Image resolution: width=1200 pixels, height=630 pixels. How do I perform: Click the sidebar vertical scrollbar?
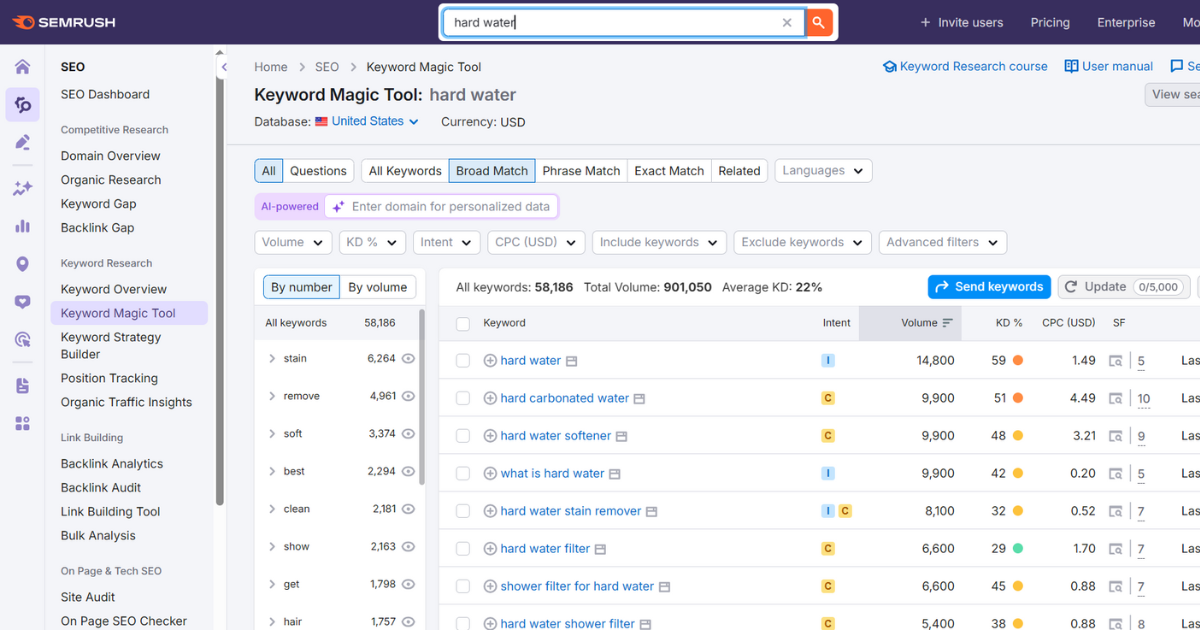tap(220, 290)
